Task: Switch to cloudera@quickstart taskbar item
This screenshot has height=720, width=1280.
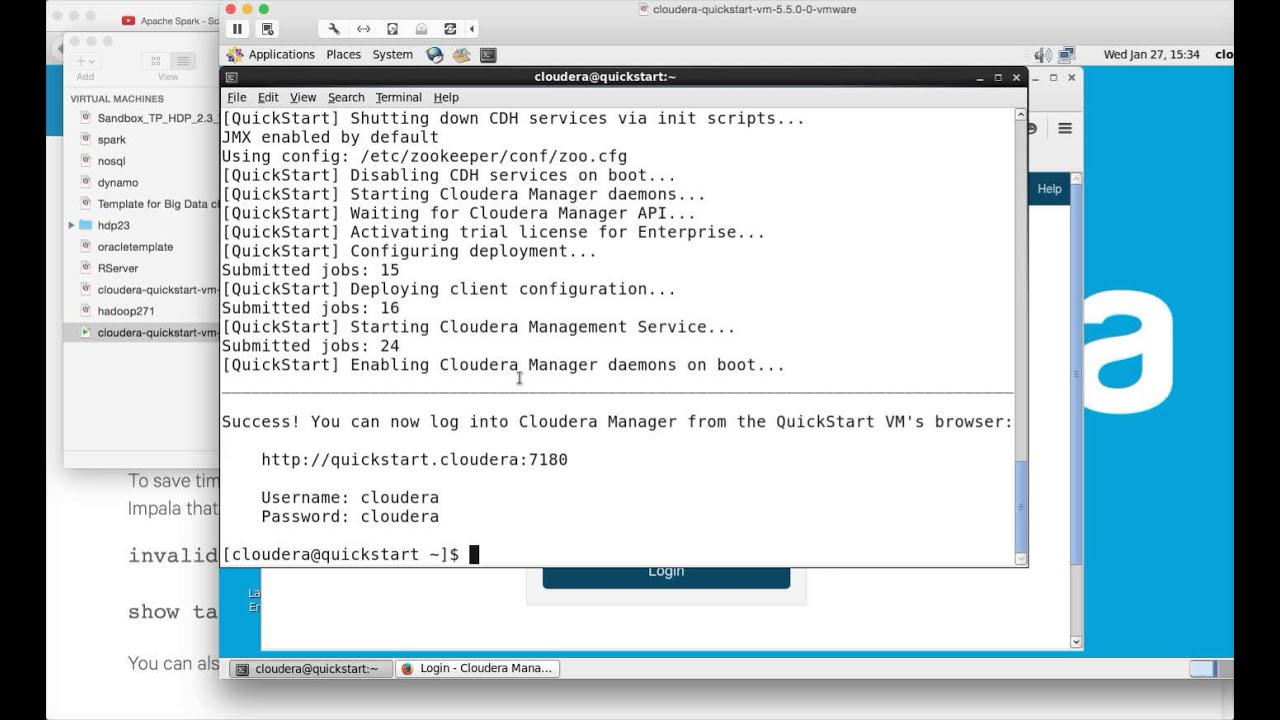Action: coord(311,669)
